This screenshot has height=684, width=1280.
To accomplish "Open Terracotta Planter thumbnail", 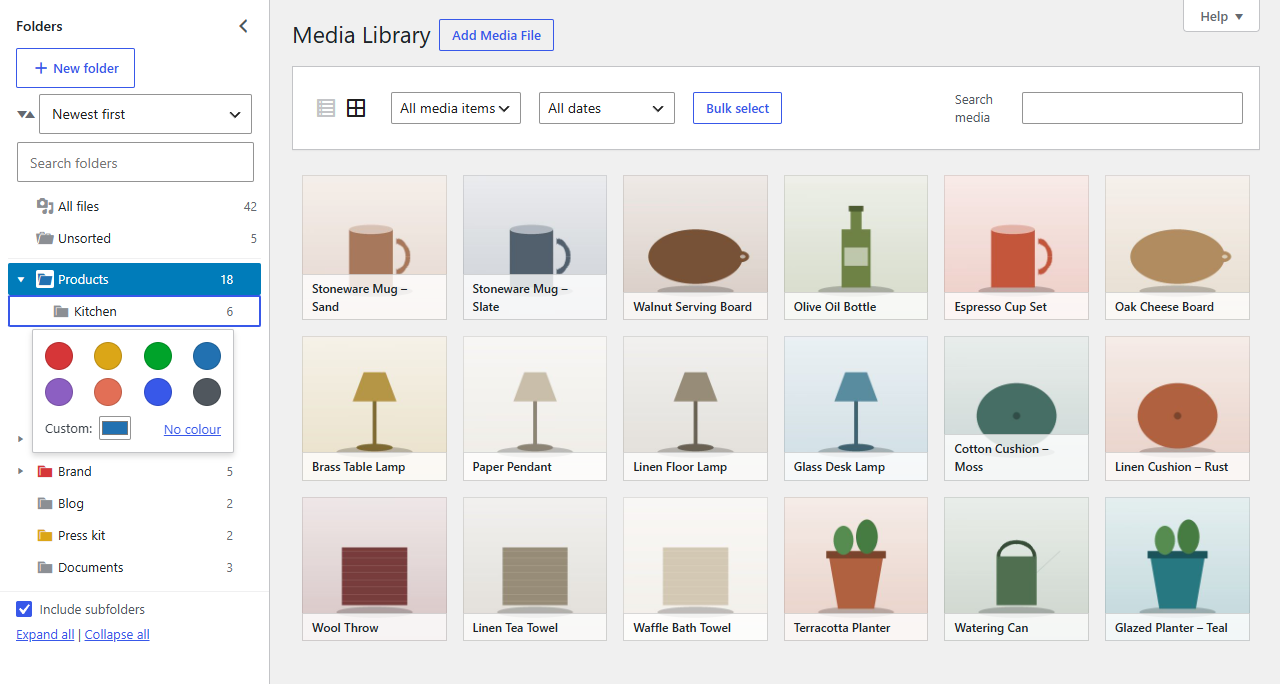I will tap(856, 569).
